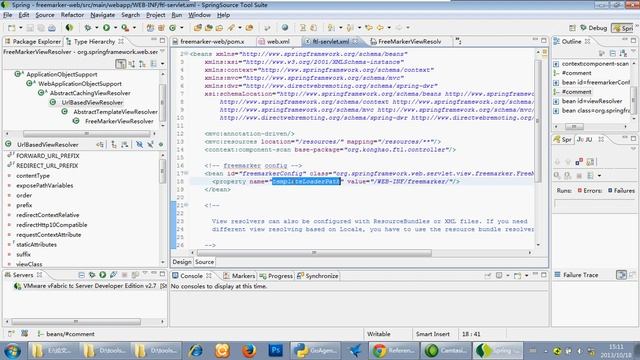The image size is (640, 360).
Task: Click the New file toolbar icon
Action: 12,28
